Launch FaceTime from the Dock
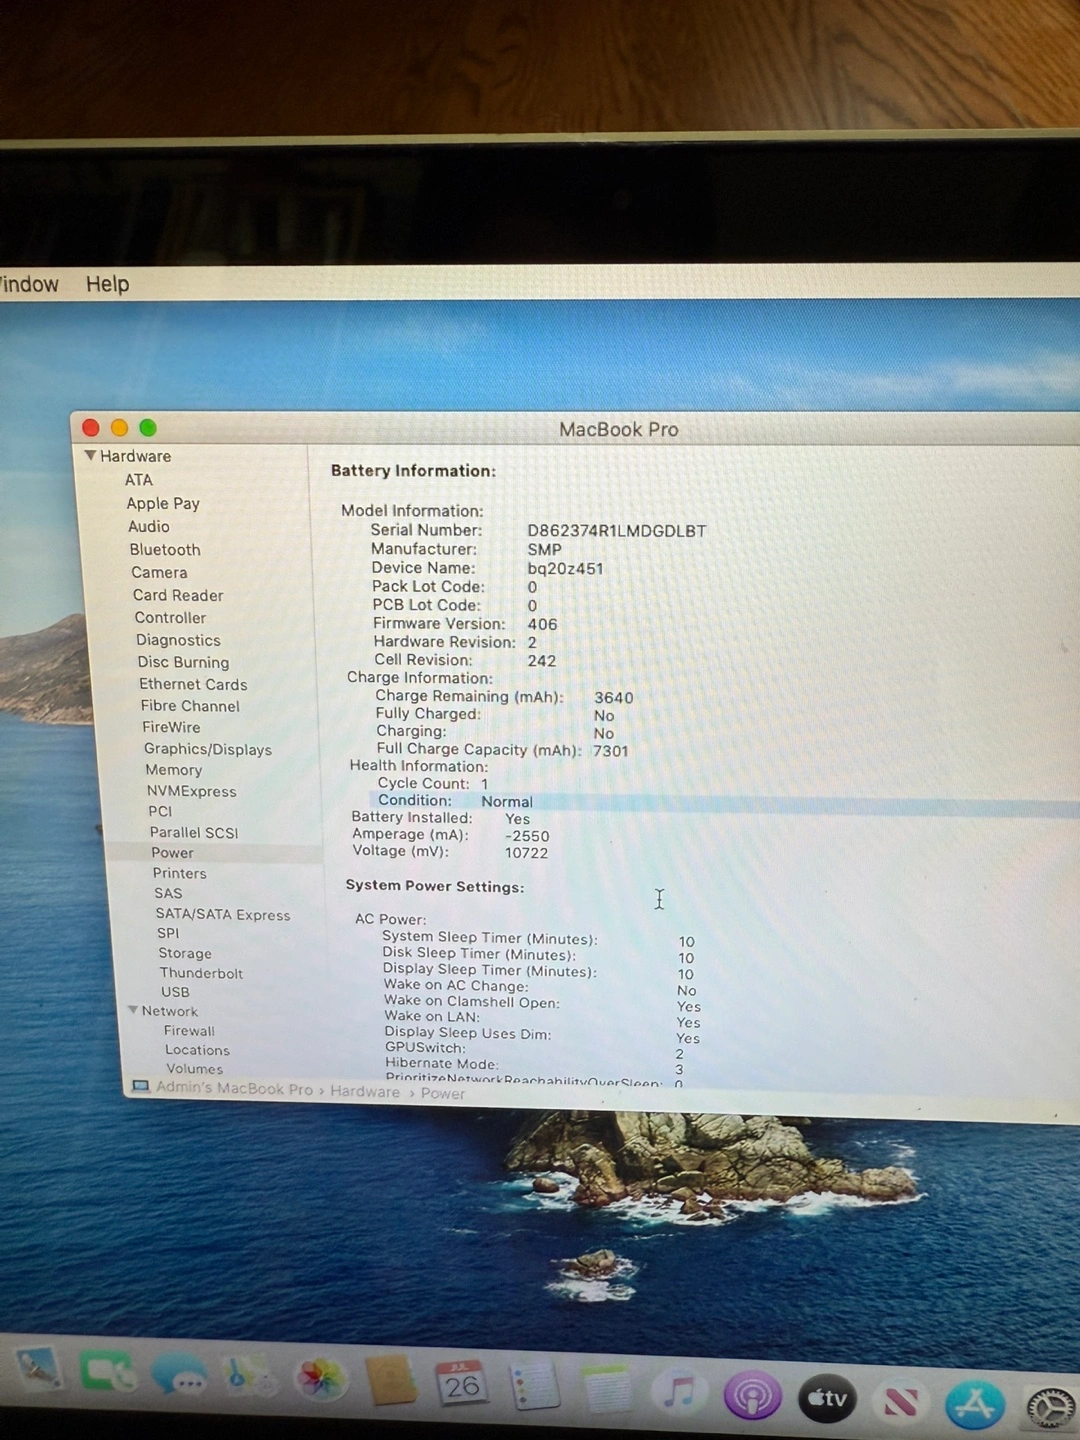Image resolution: width=1080 pixels, height=1440 pixels. (x=108, y=1372)
